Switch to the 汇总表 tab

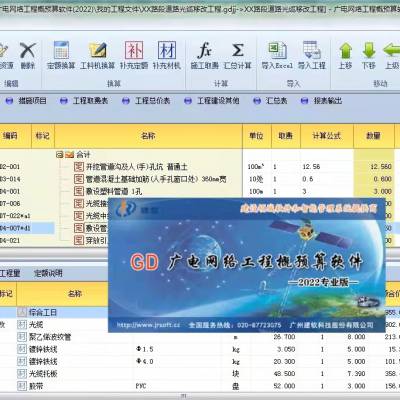coord(277,101)
